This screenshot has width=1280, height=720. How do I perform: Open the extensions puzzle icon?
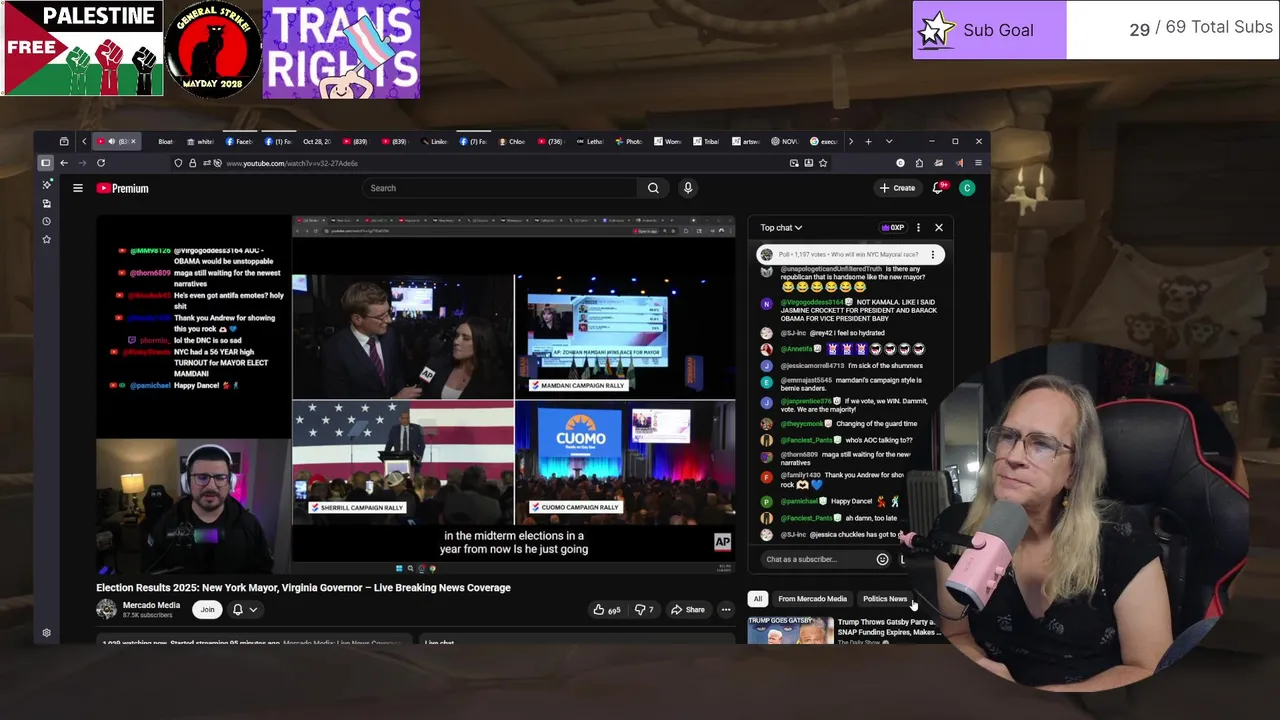pos(919,163)
